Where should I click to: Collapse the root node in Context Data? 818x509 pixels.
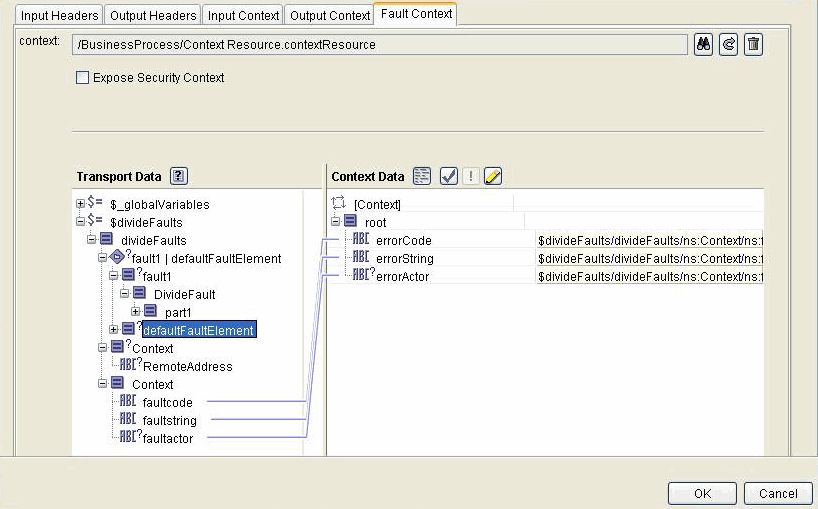pos(336,222)
